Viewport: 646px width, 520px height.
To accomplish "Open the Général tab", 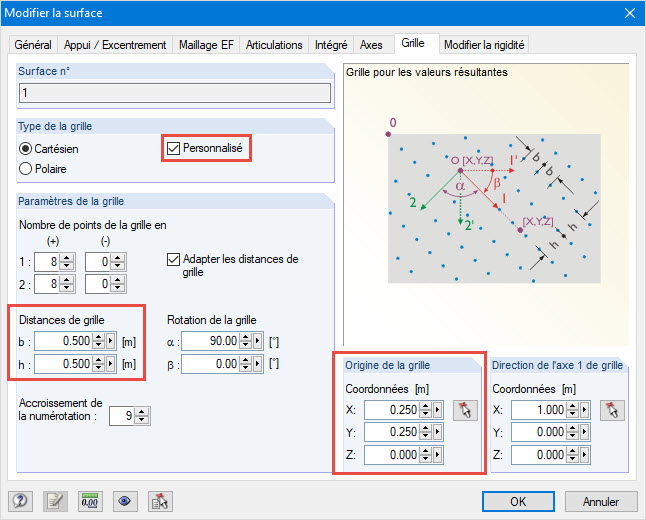I will click(33, 45).
